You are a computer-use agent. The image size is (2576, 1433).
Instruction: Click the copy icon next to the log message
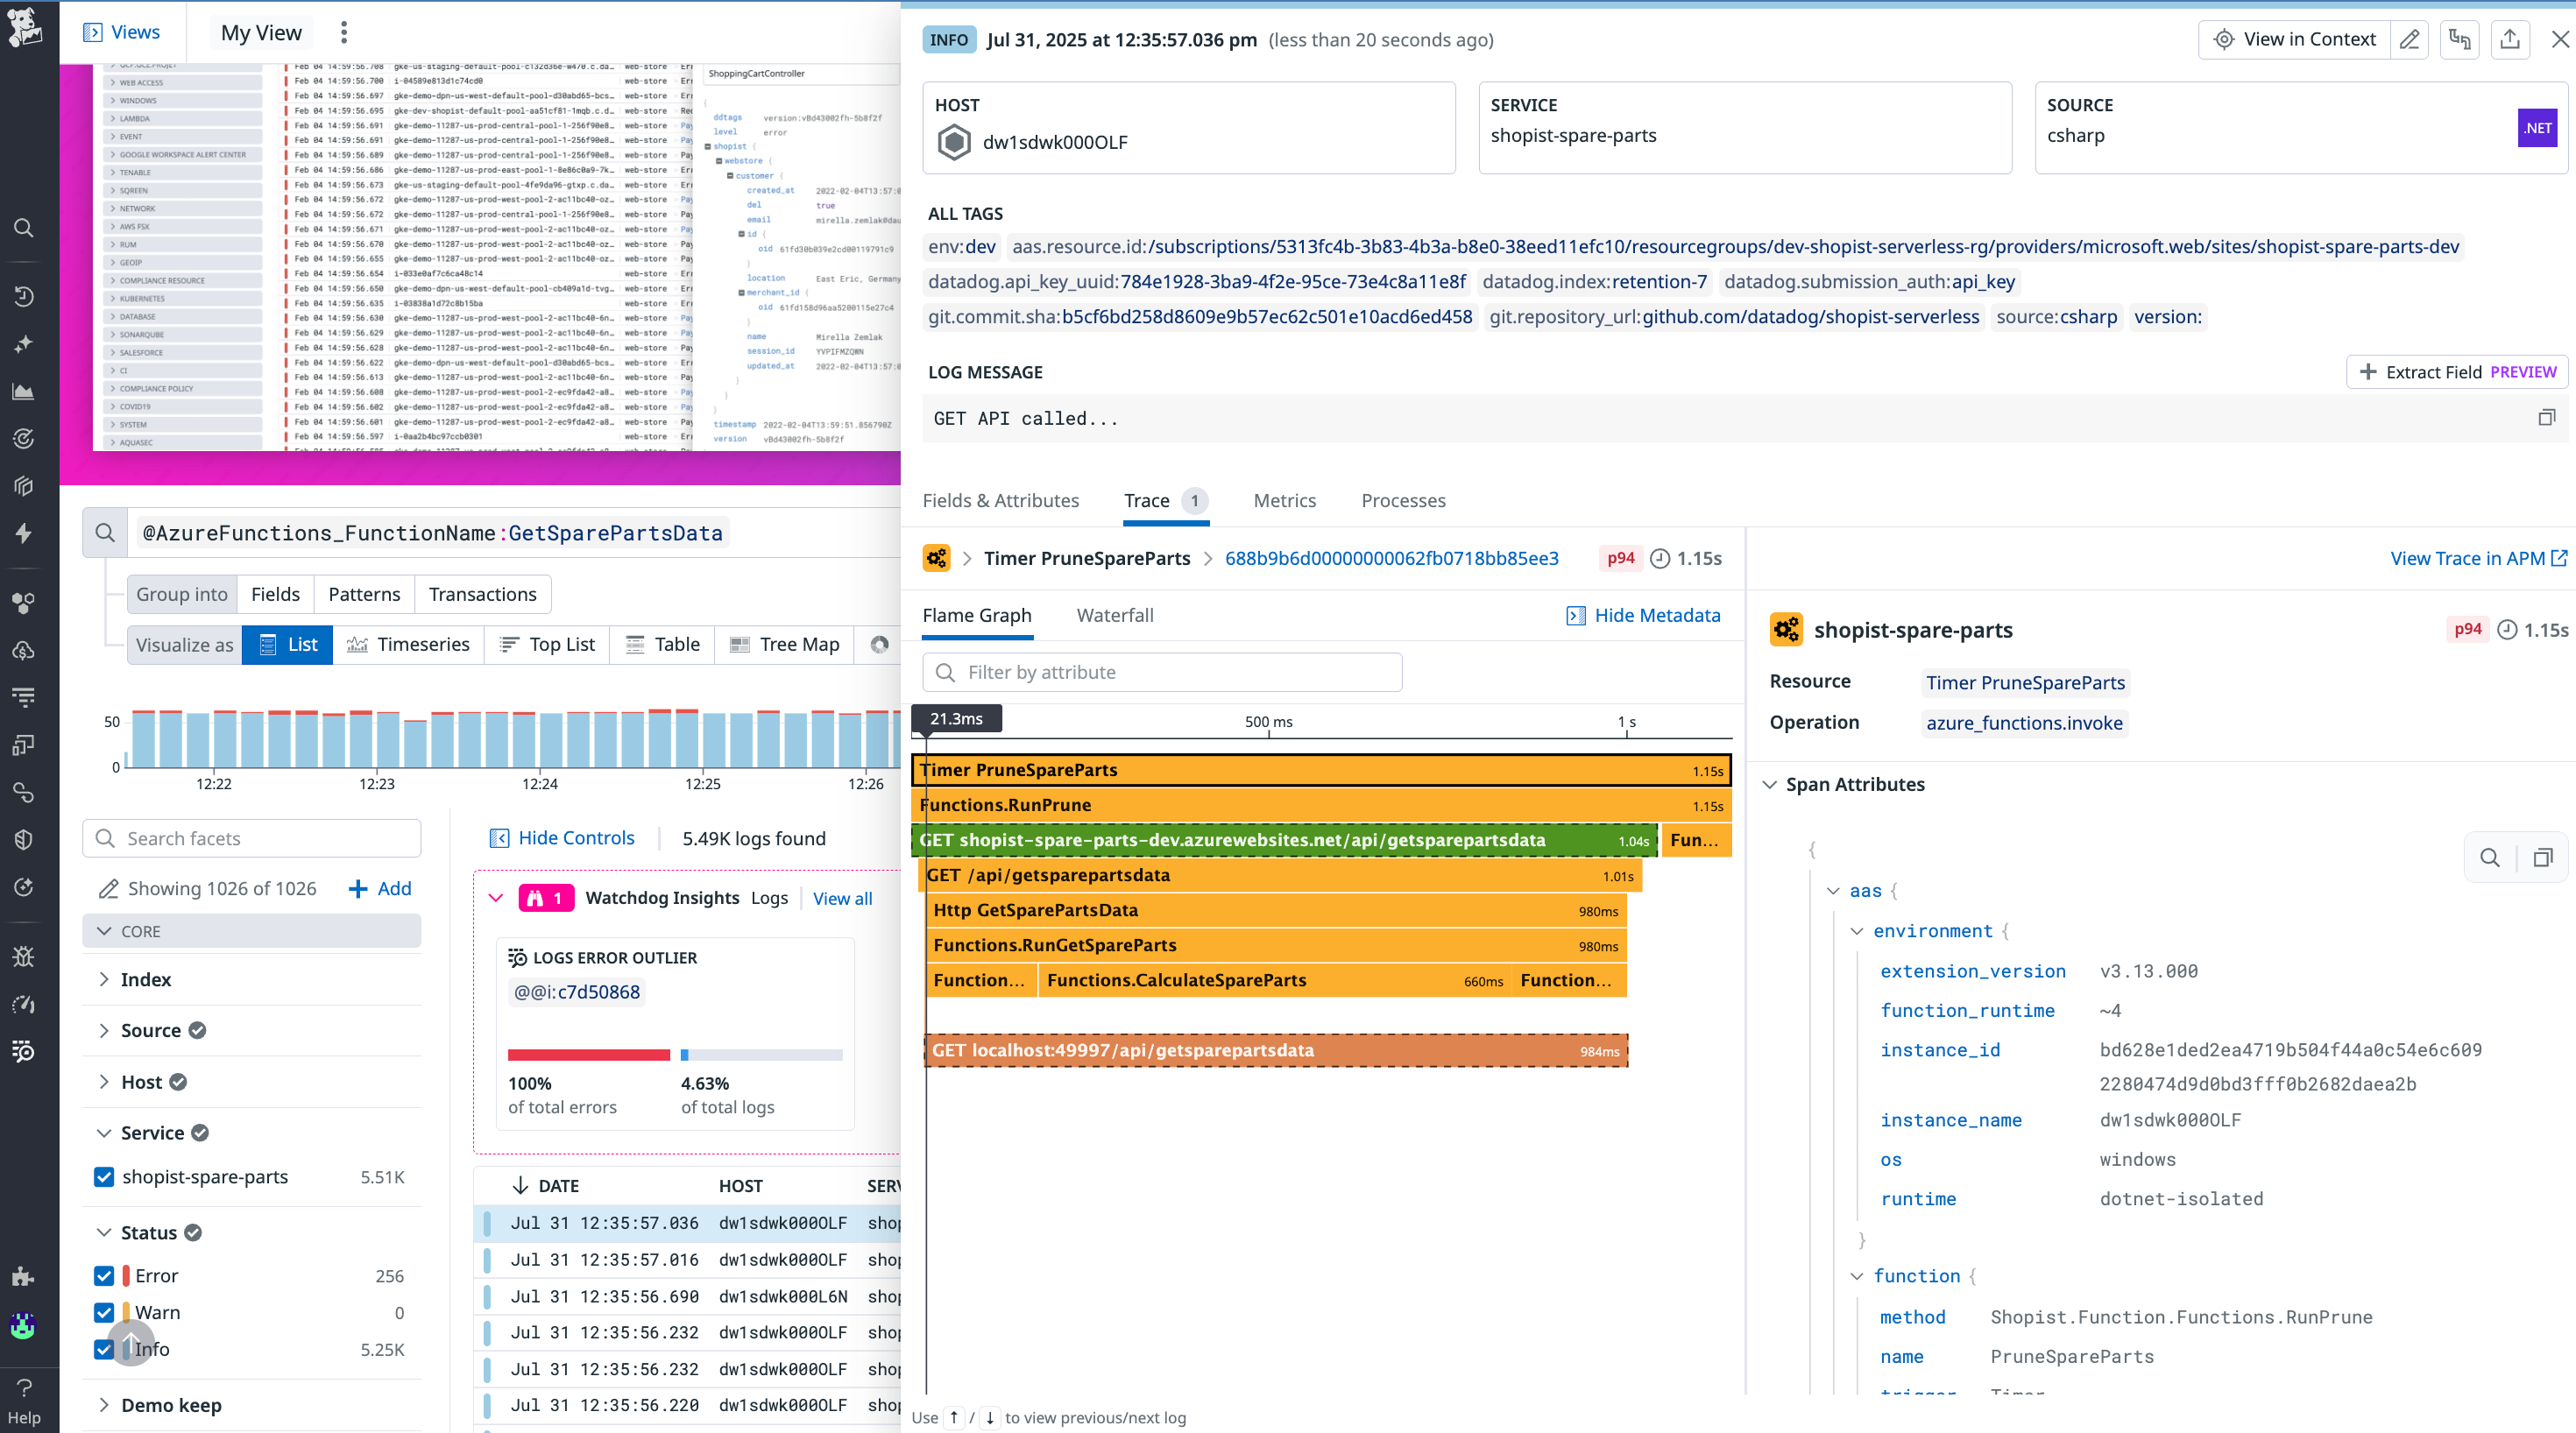pos(2546,417)
